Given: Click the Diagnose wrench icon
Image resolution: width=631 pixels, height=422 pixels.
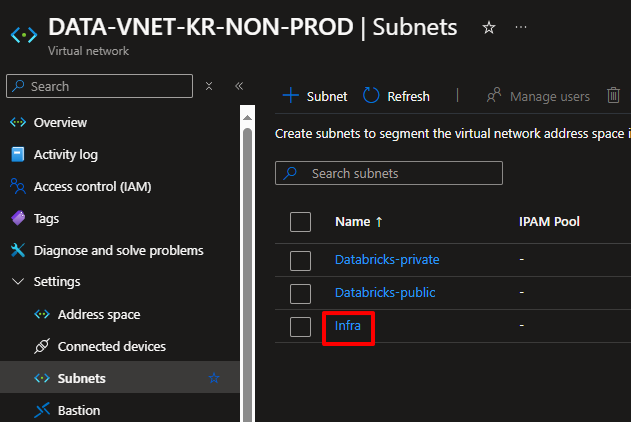Looking at the screenshot, I should [x=18, y=250].
